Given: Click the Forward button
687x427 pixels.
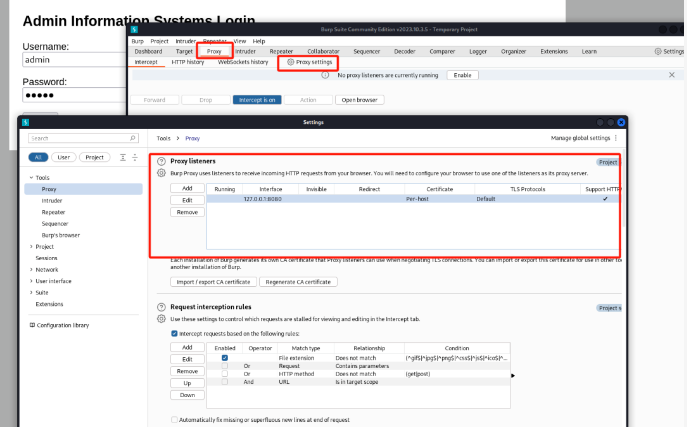Looking at the screenshot, I should 154,100.
